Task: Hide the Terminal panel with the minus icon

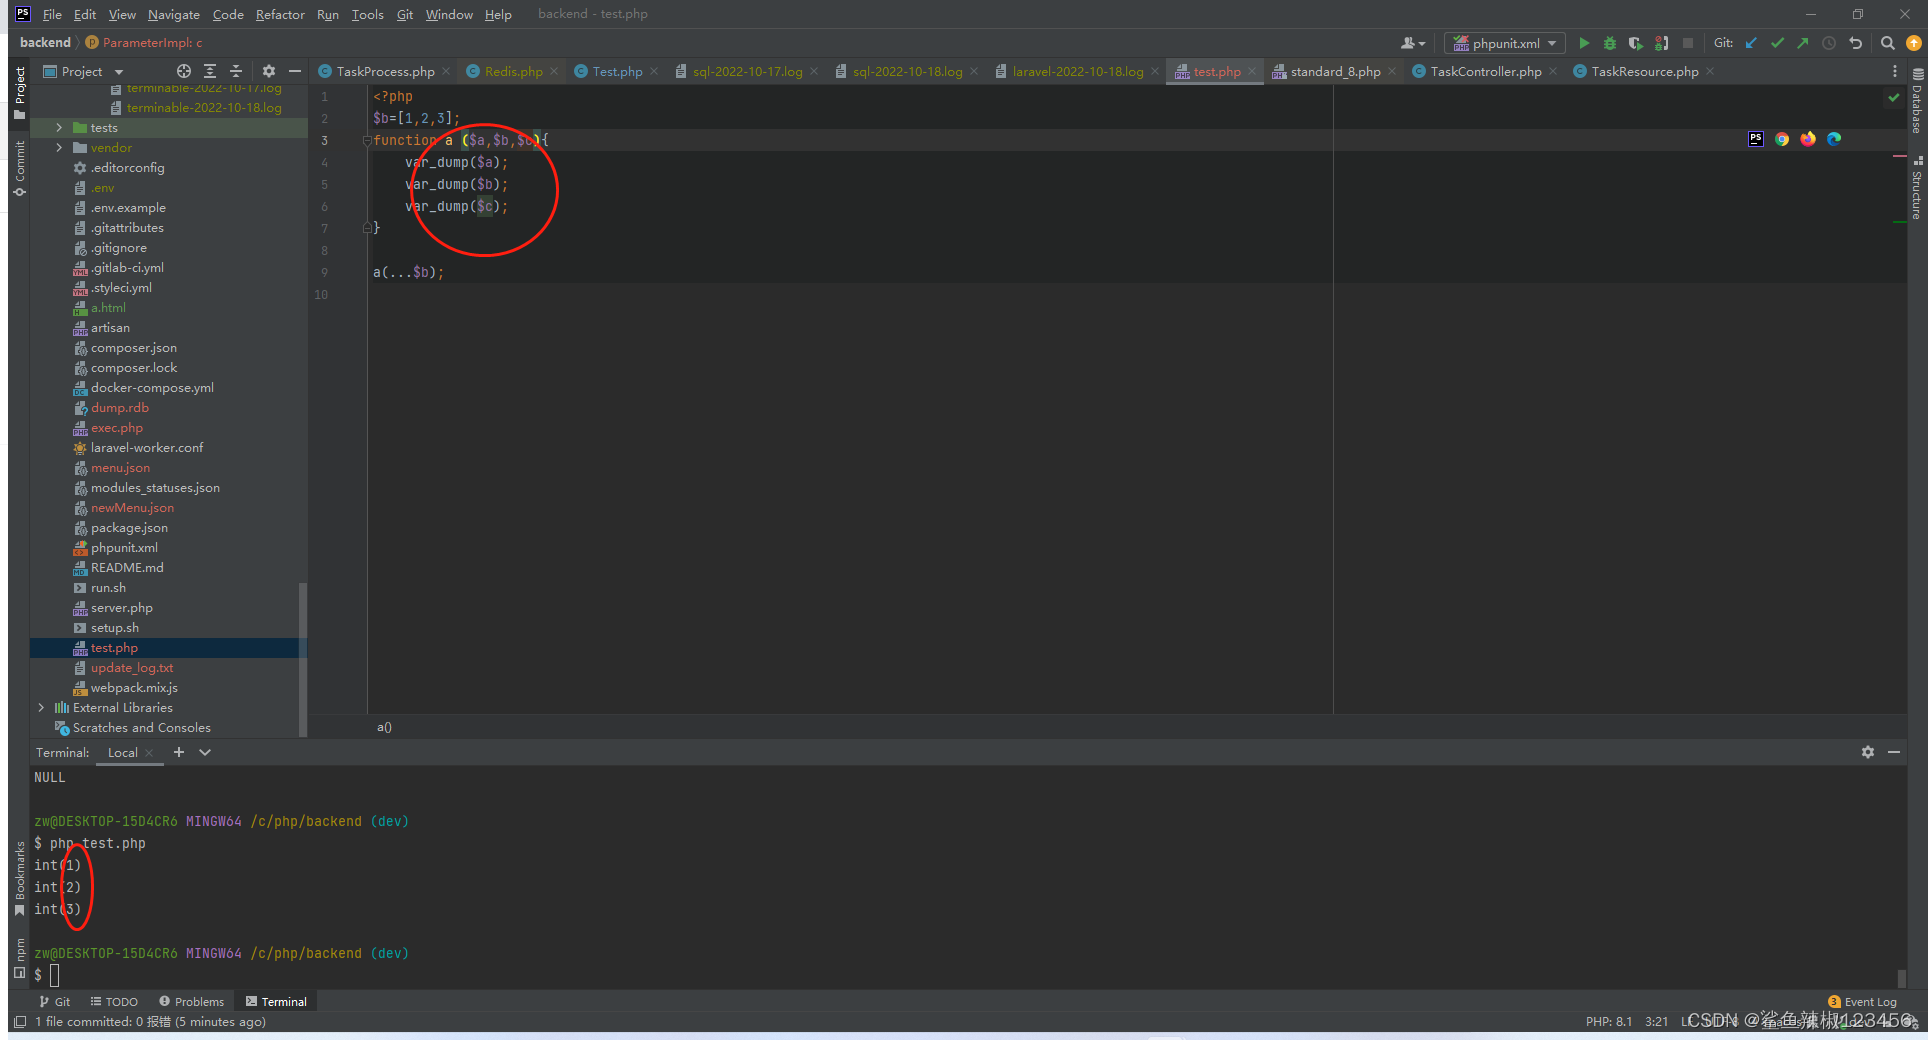Action: pyautogui.click(x=1894, y=752)
